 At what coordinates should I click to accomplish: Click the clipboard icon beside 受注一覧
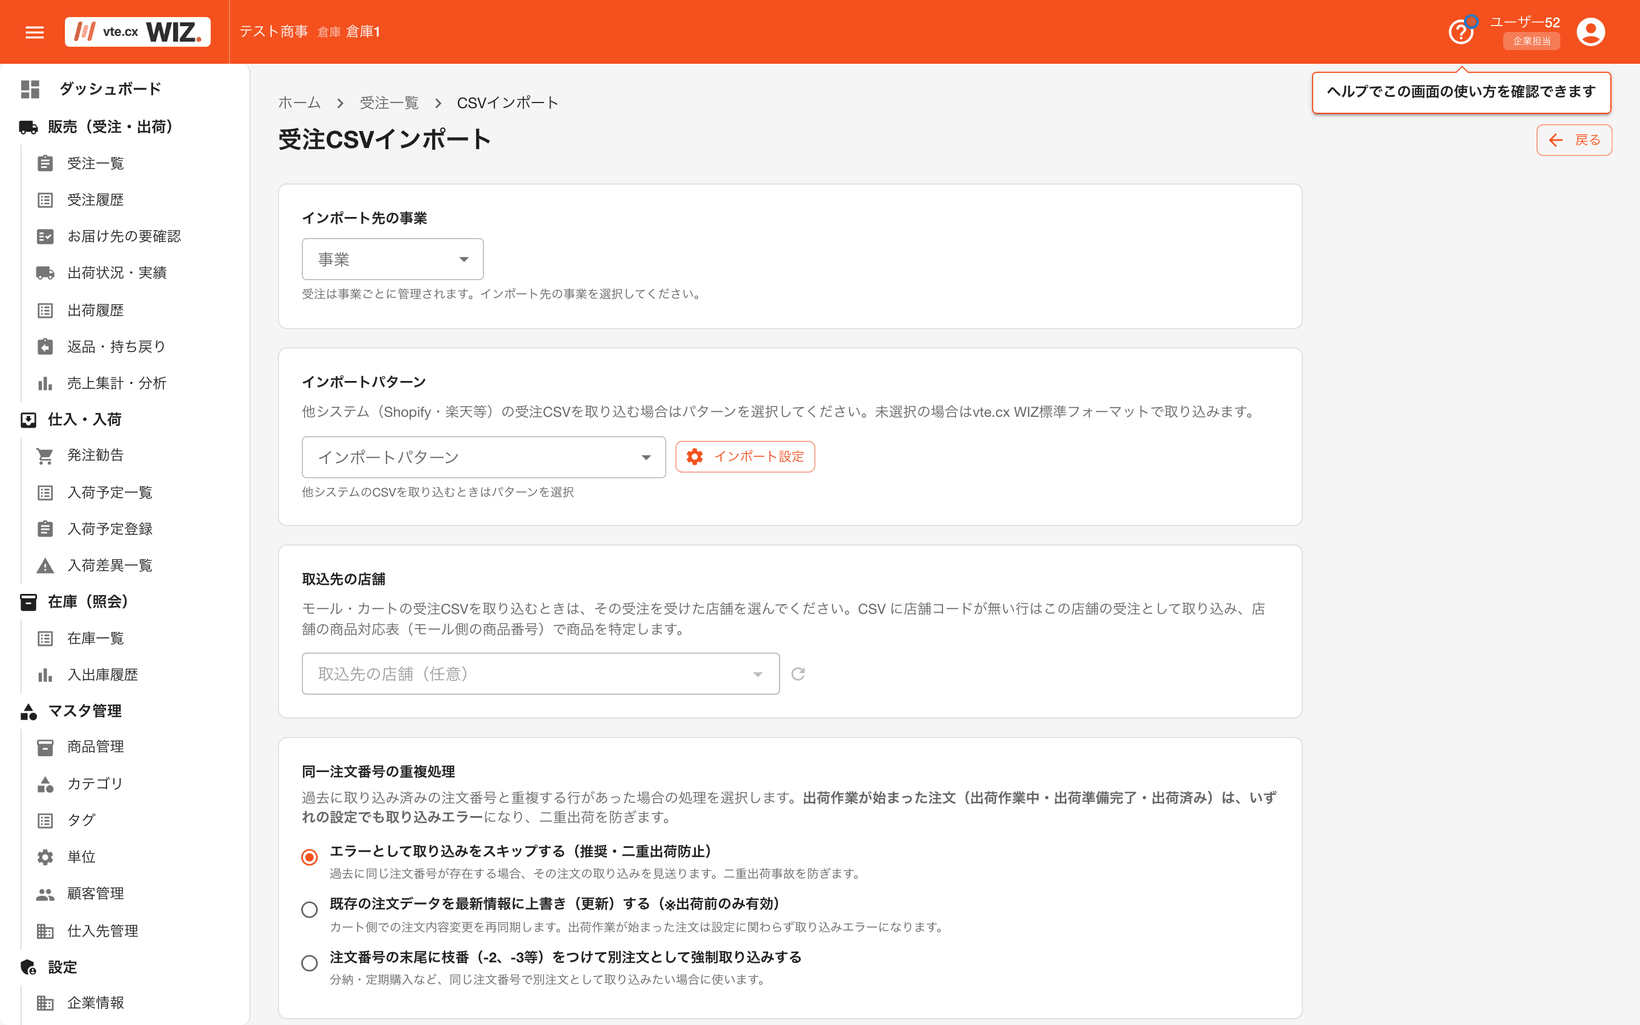[x=45, y=163]
